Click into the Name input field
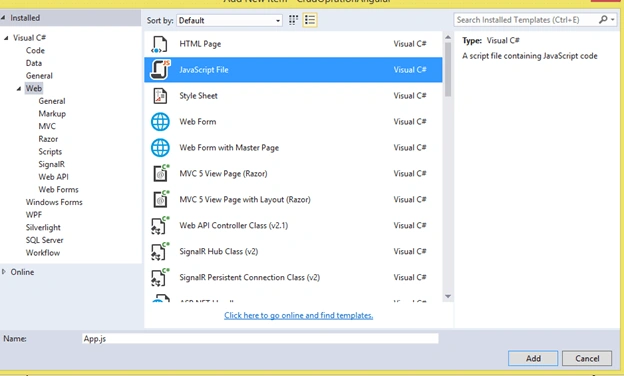The width and height of the screenshot is (624, 376). click(x=260, y=339)
